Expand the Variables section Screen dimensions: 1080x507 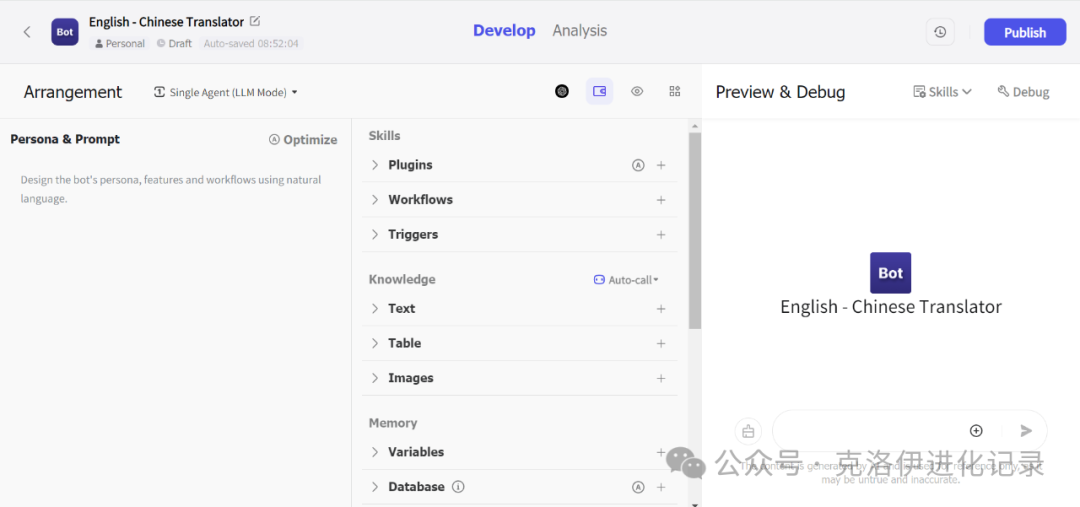point(375,452)
